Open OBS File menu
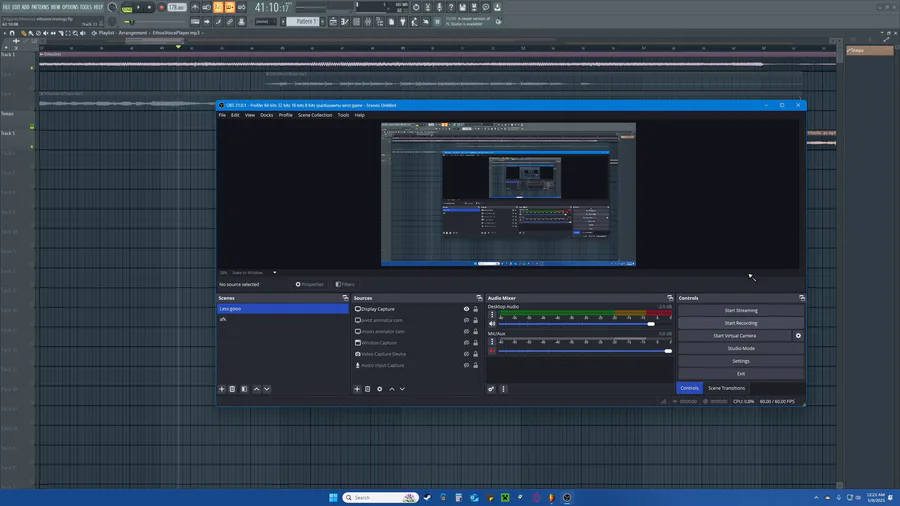 pyautogui.click(x=222, y=115)
